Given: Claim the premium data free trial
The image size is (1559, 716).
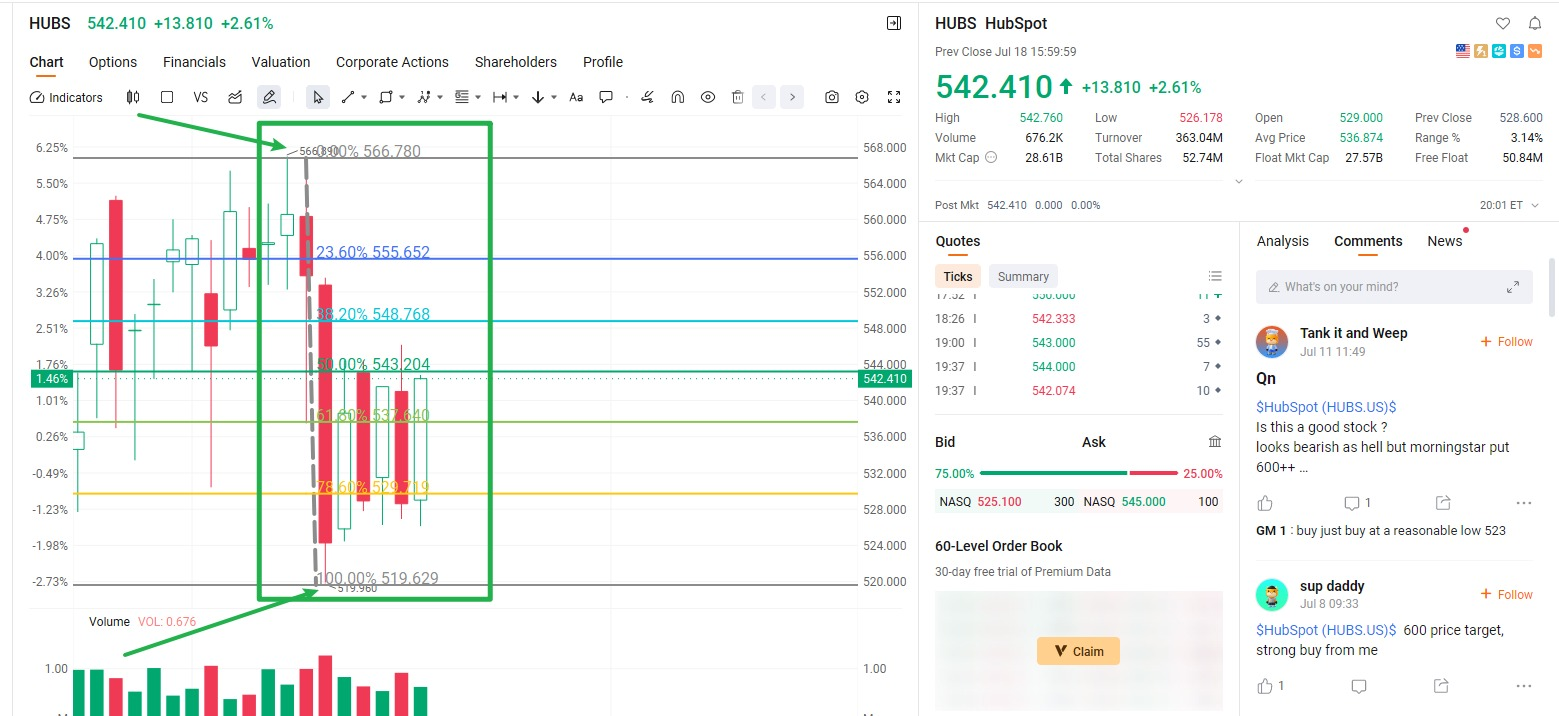Looking at the screenshot, I should point(1079,651).
